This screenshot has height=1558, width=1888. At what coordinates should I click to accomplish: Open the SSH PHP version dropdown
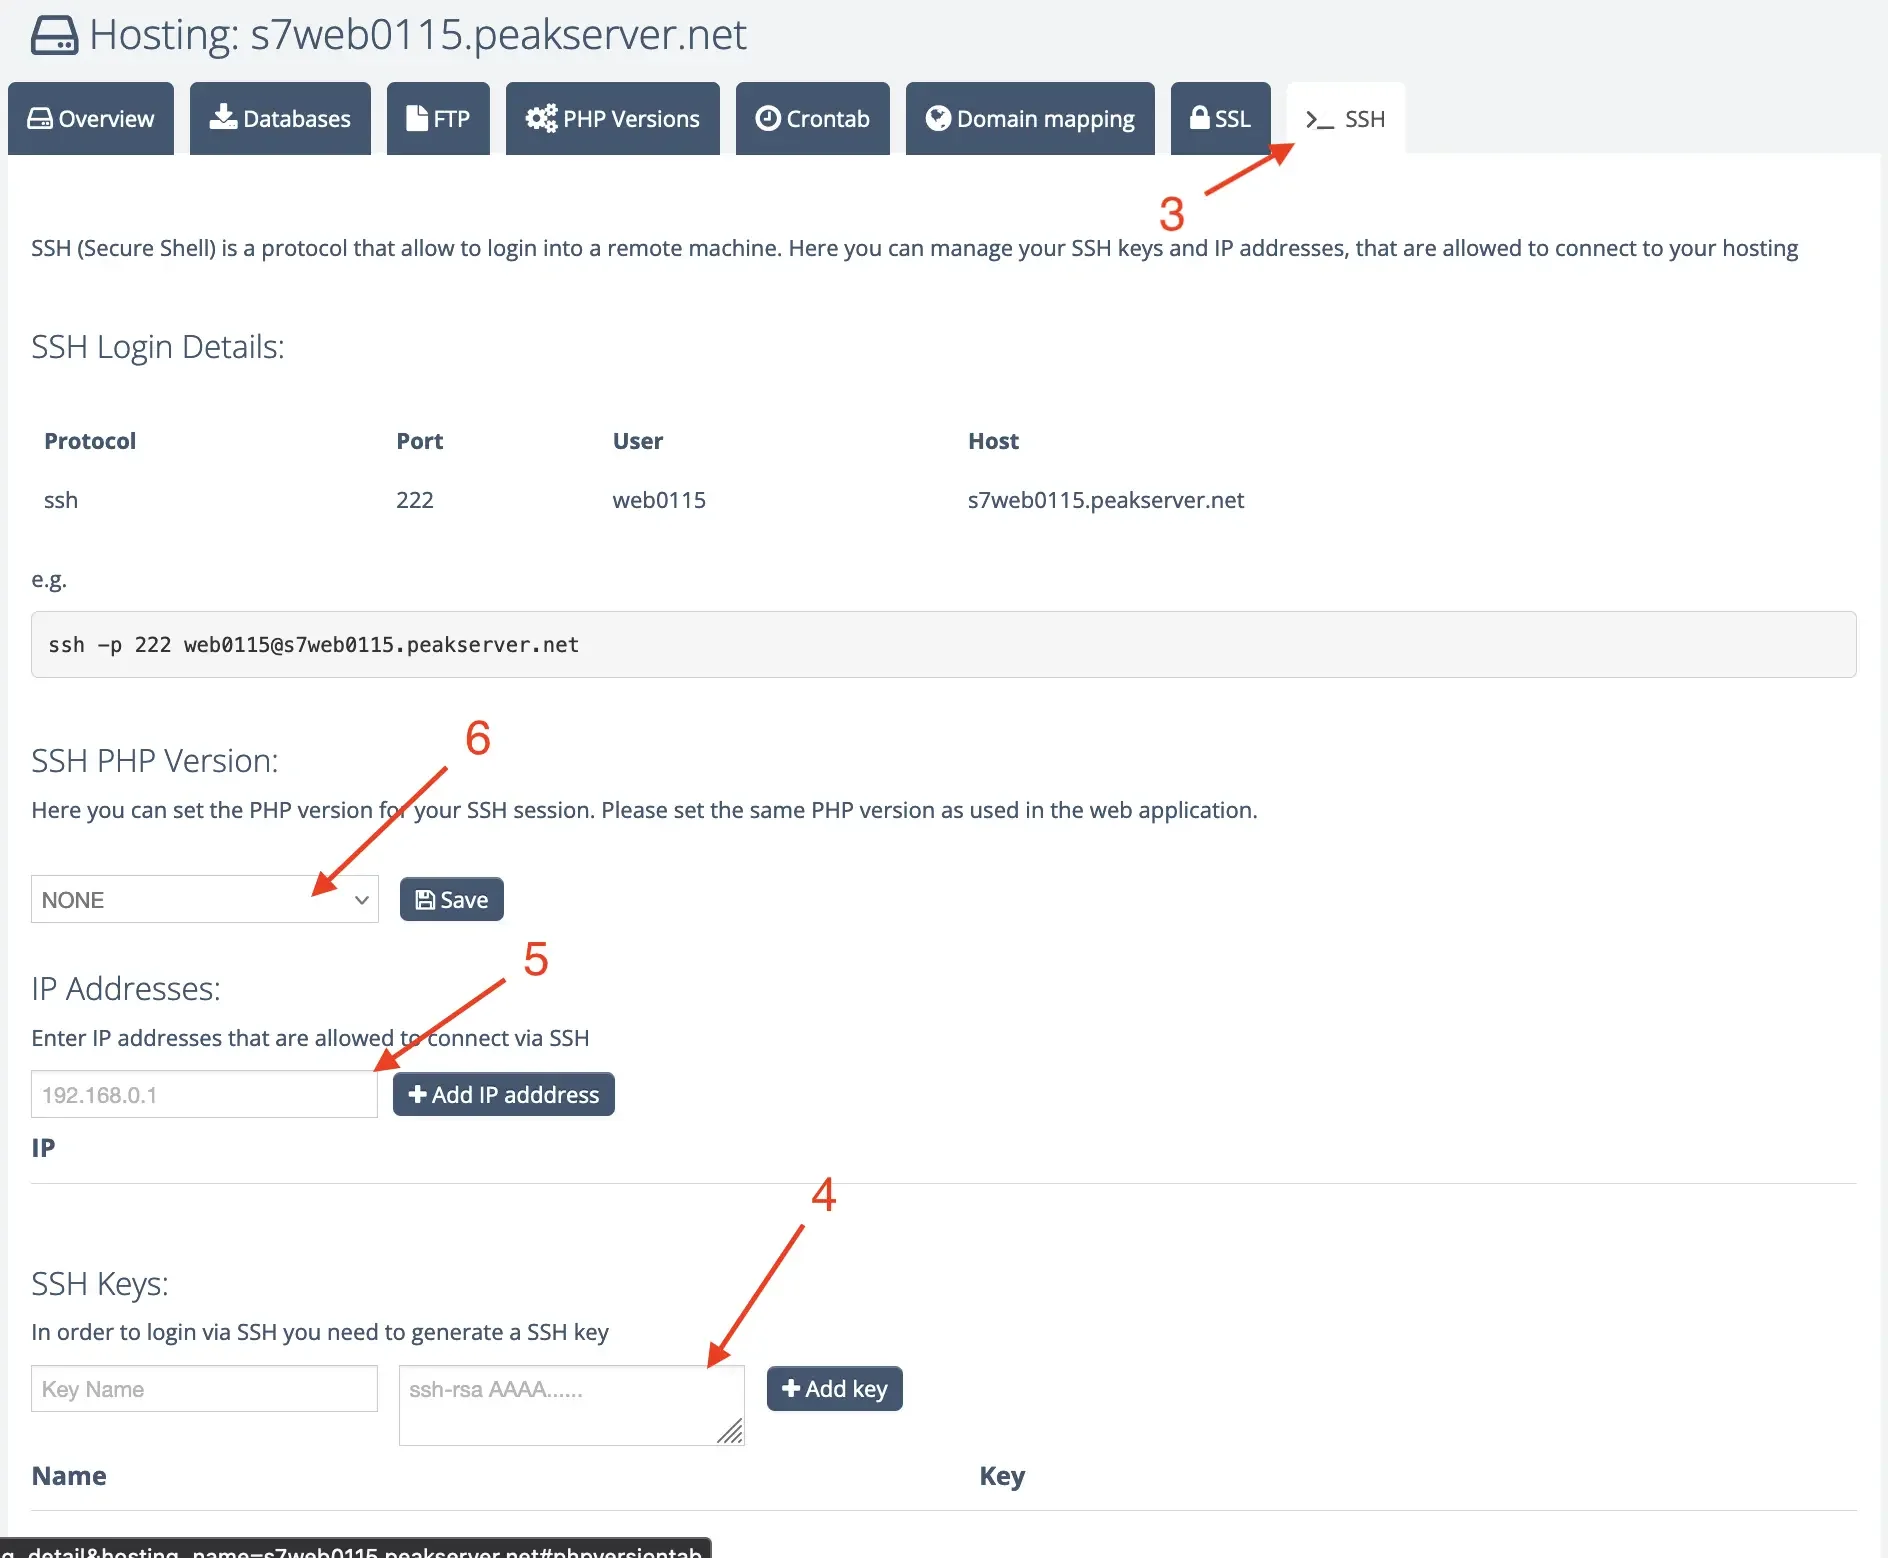point(204,900)
